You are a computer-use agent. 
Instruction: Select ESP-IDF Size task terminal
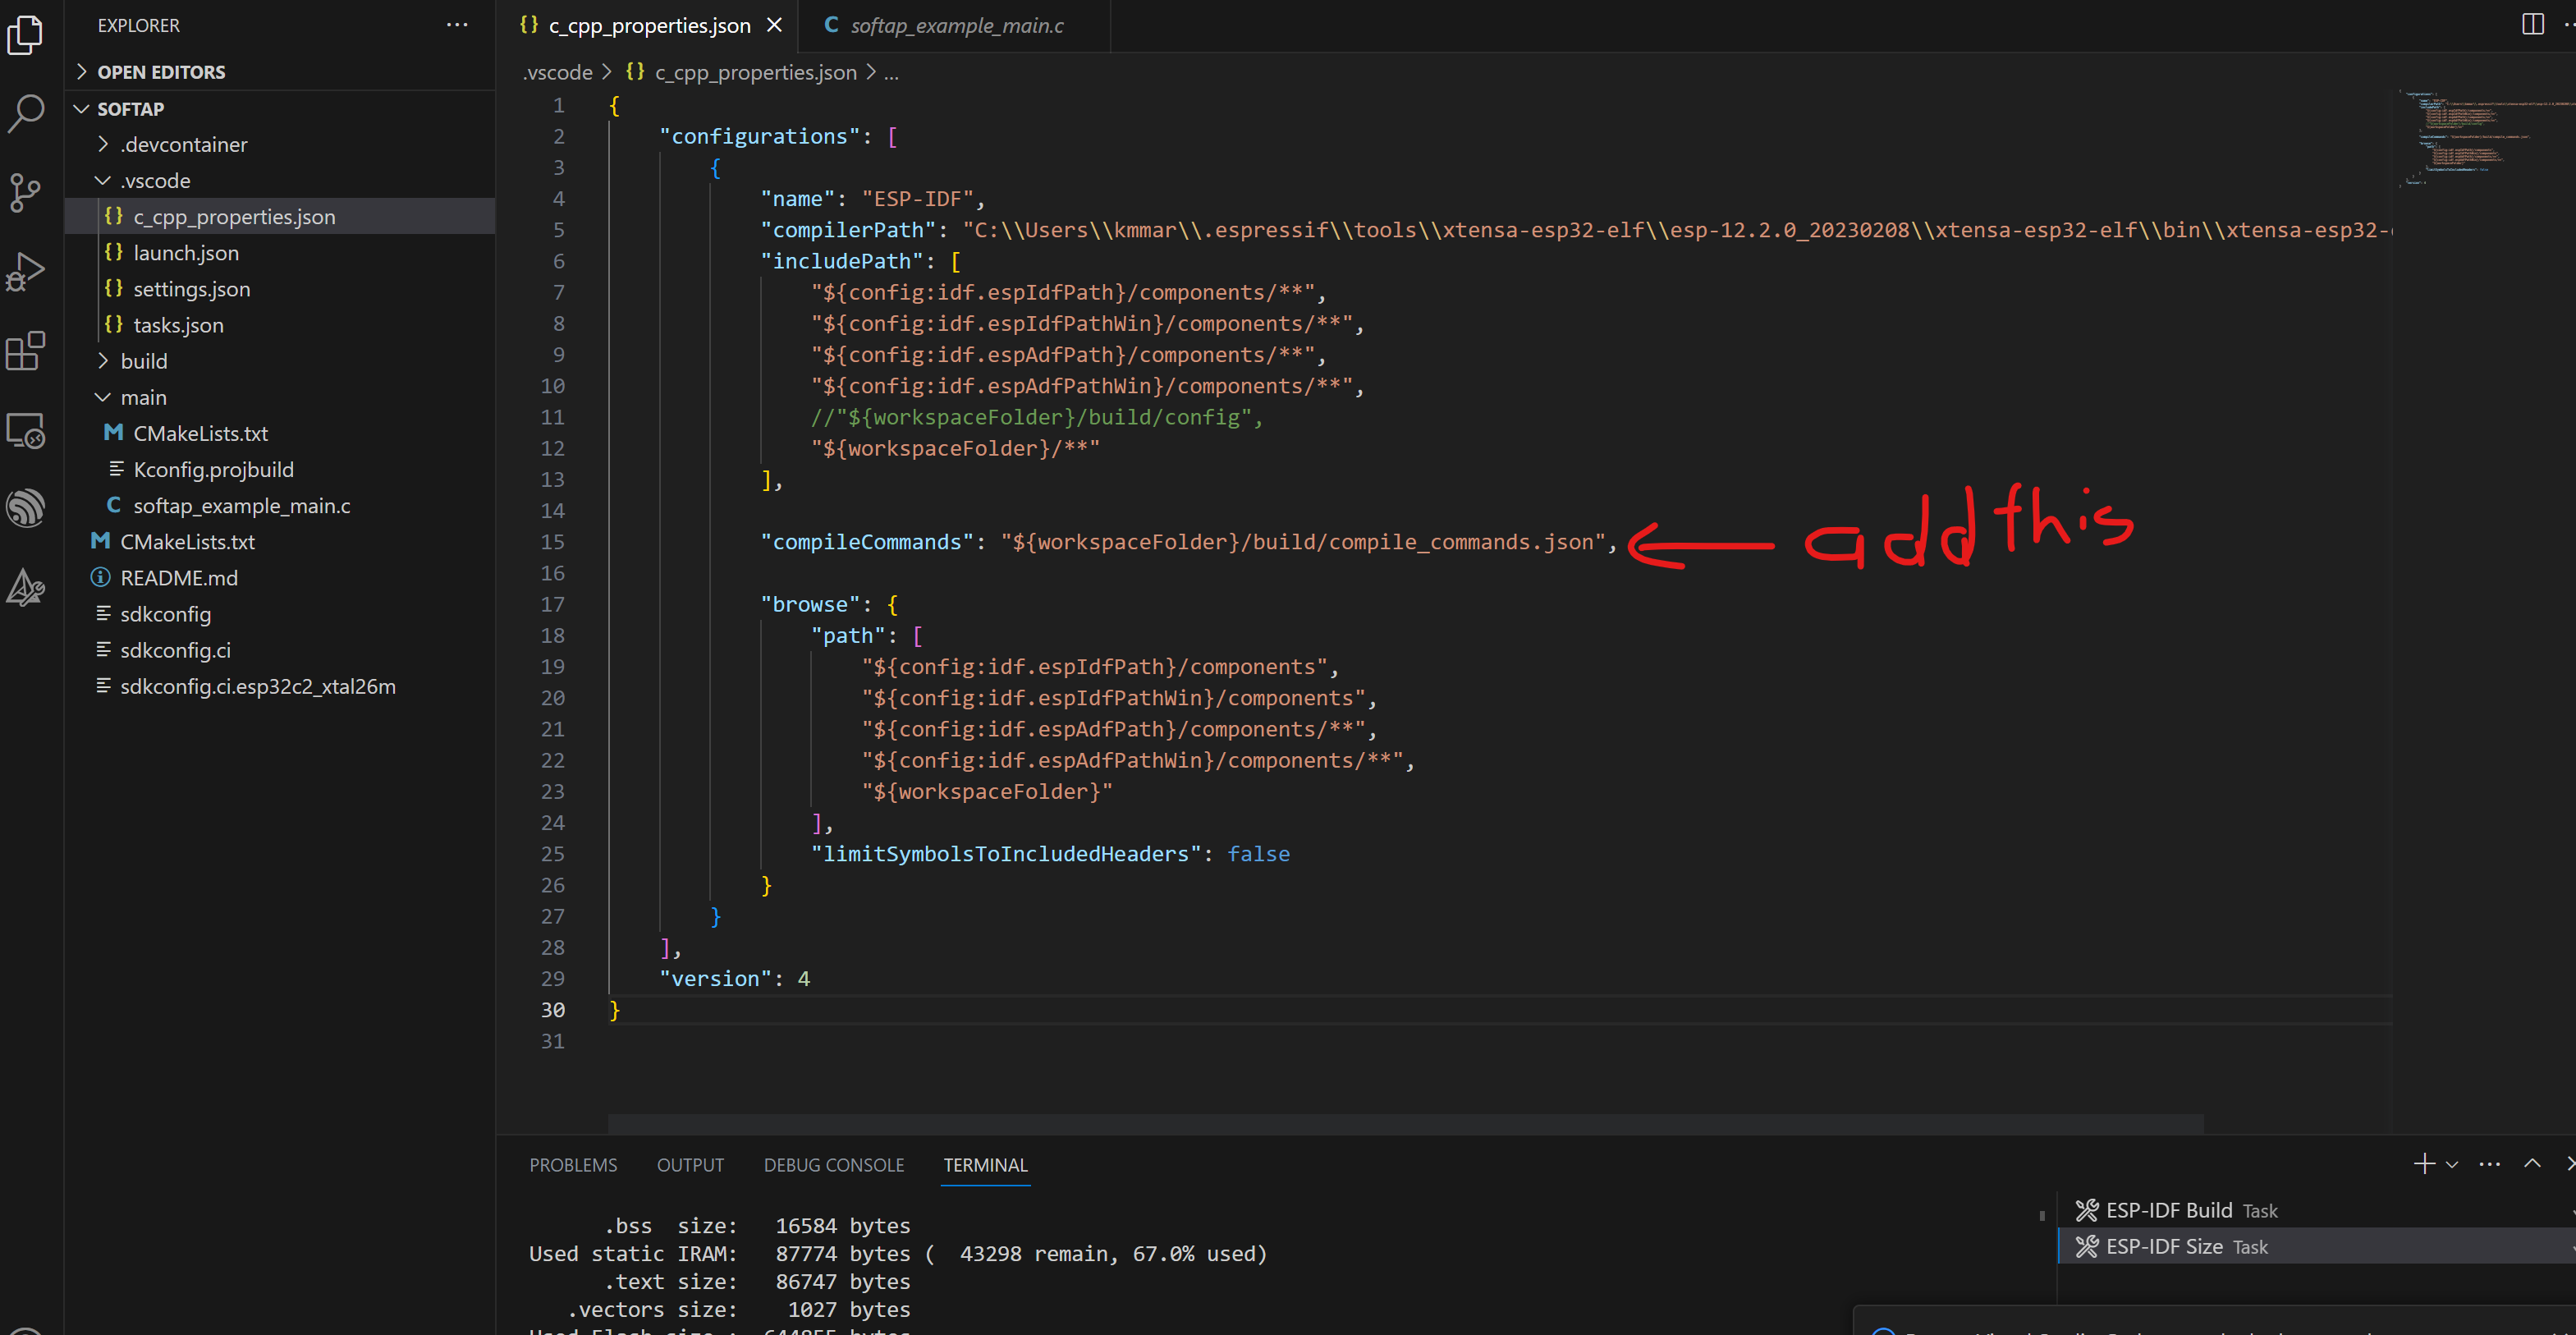[2317, 1246]
